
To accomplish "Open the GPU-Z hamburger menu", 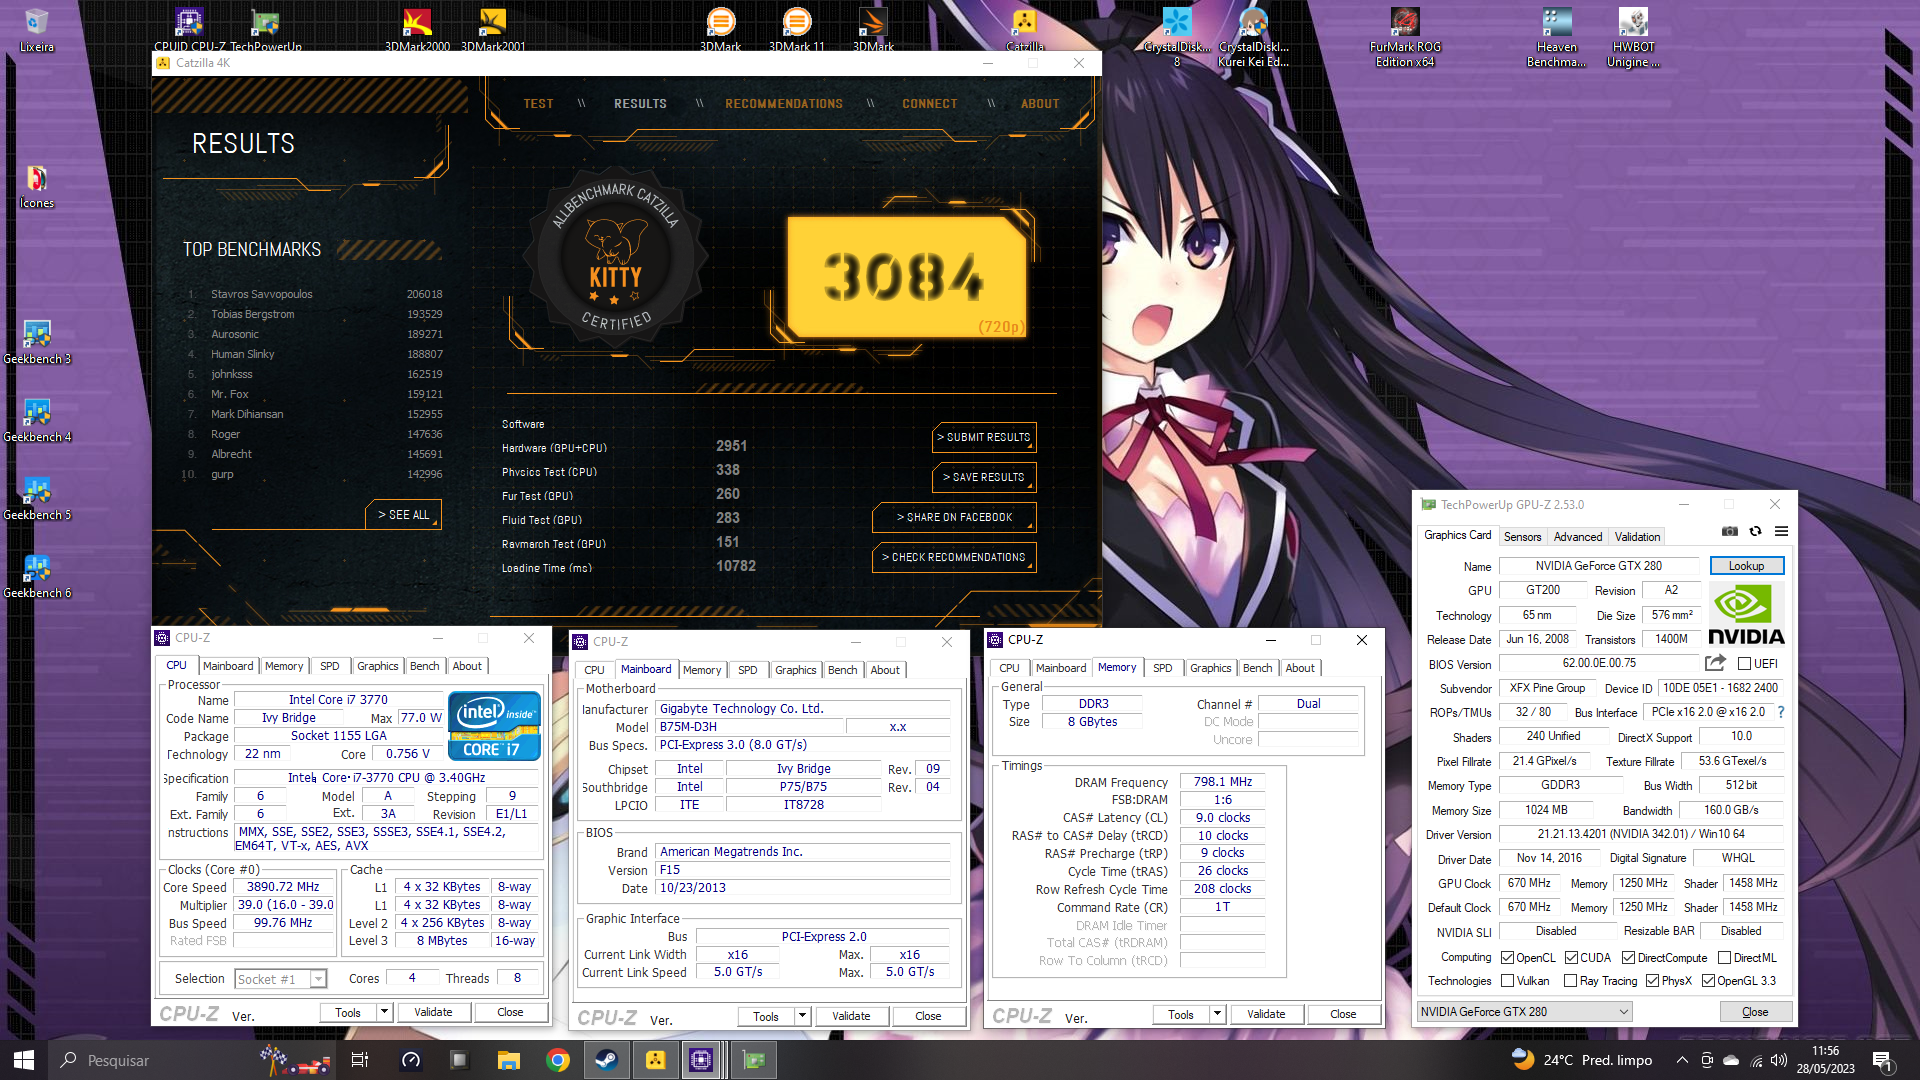I will pos(1781,531).
